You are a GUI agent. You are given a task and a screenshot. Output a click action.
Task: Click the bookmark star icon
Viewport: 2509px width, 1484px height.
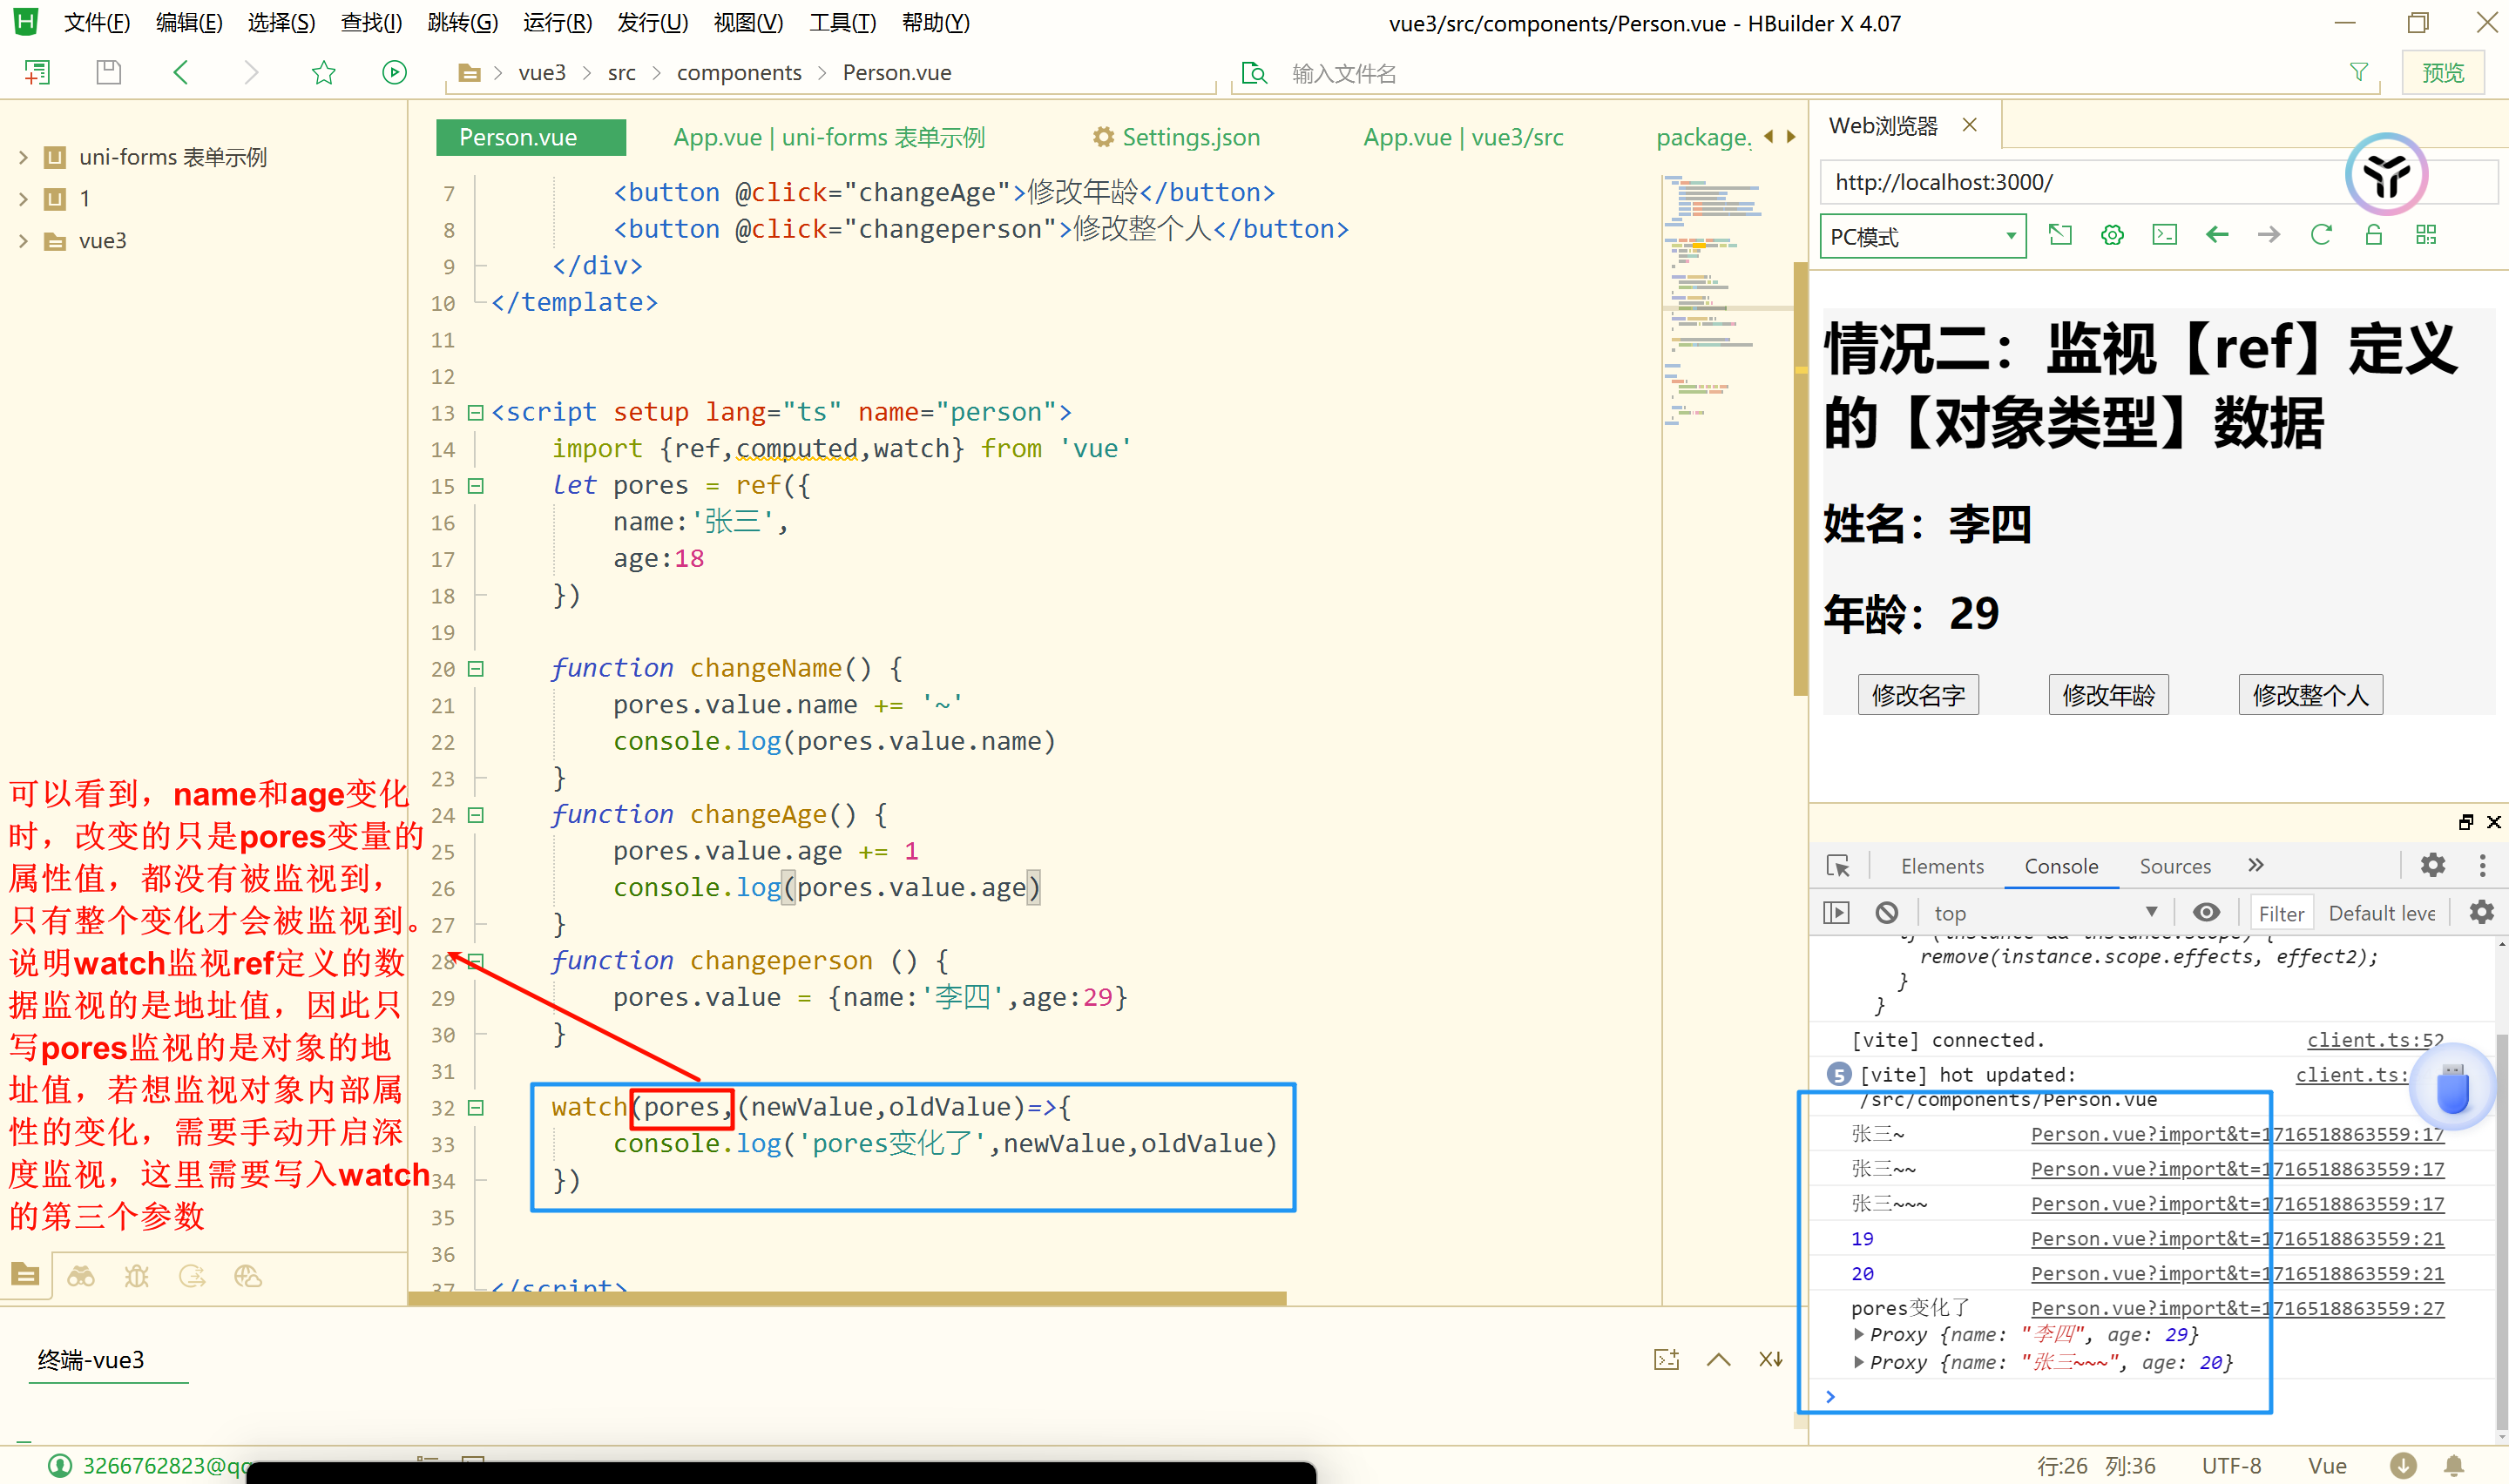tap(323, 72)
